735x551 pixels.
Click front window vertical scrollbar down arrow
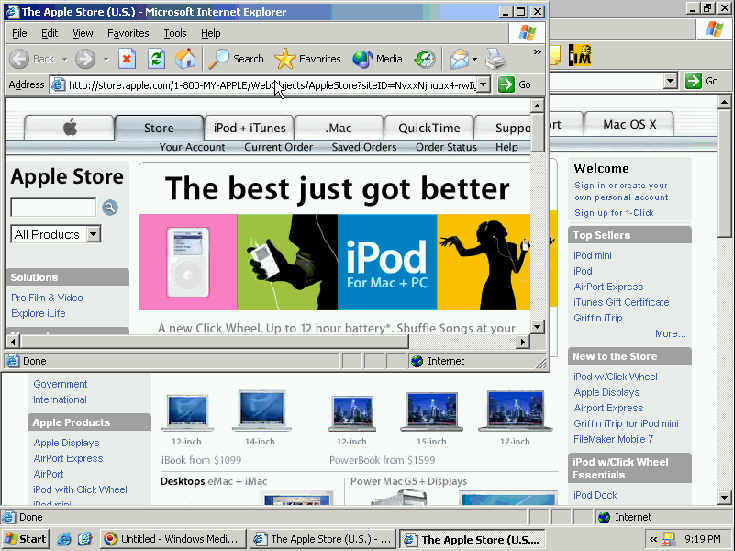(537, 326)
